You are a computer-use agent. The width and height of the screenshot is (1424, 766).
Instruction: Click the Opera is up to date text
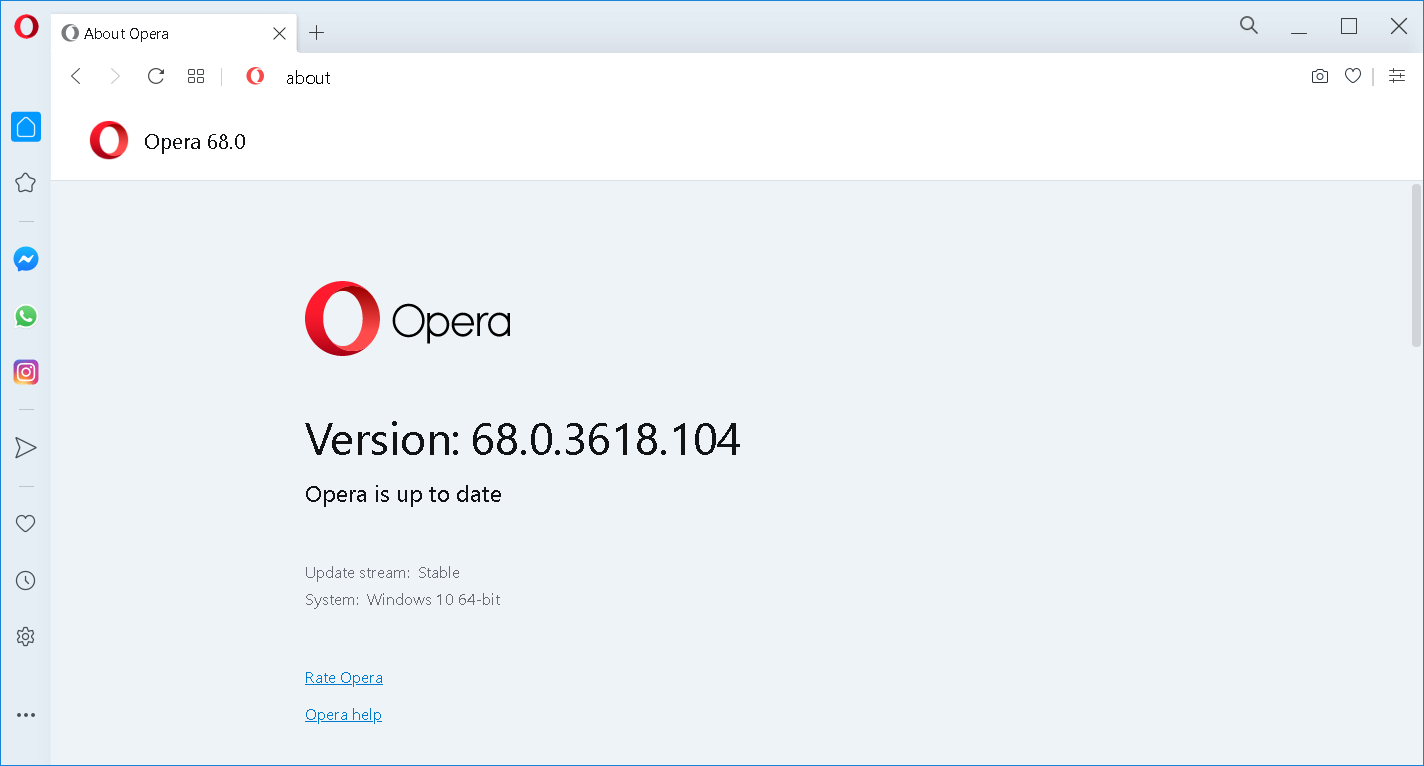tap(403, 494)
